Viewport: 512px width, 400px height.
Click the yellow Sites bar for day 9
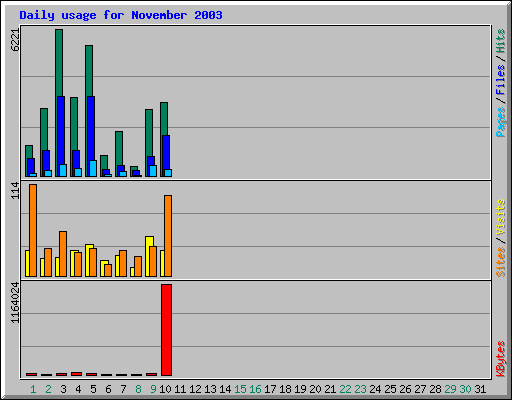pyautogui.click(x=148, y=256)
